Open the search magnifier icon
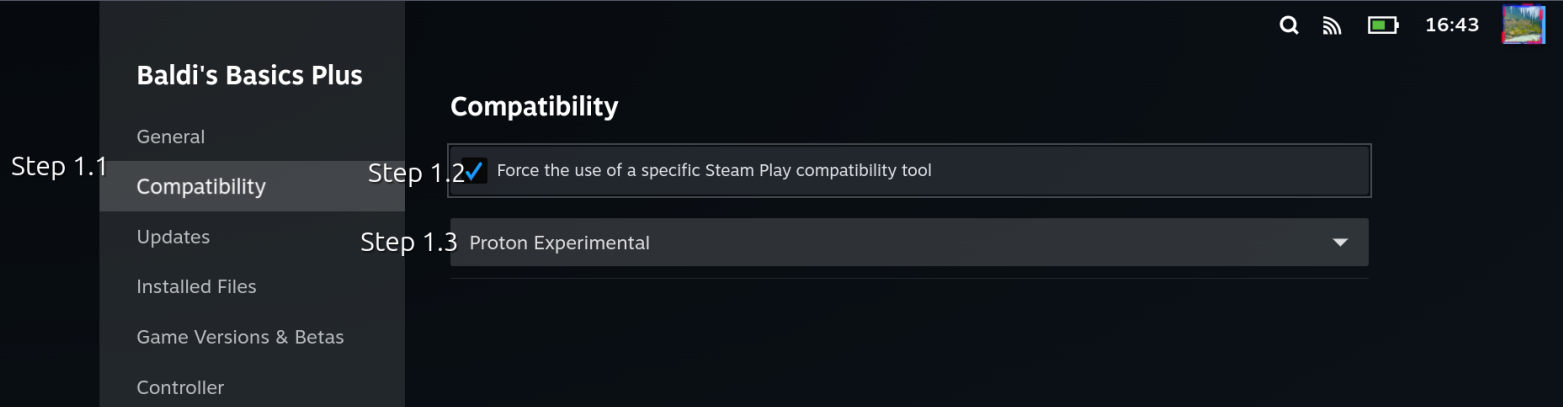The width and height of the screenshot is (1563, 407). (x=1289, y=26)
